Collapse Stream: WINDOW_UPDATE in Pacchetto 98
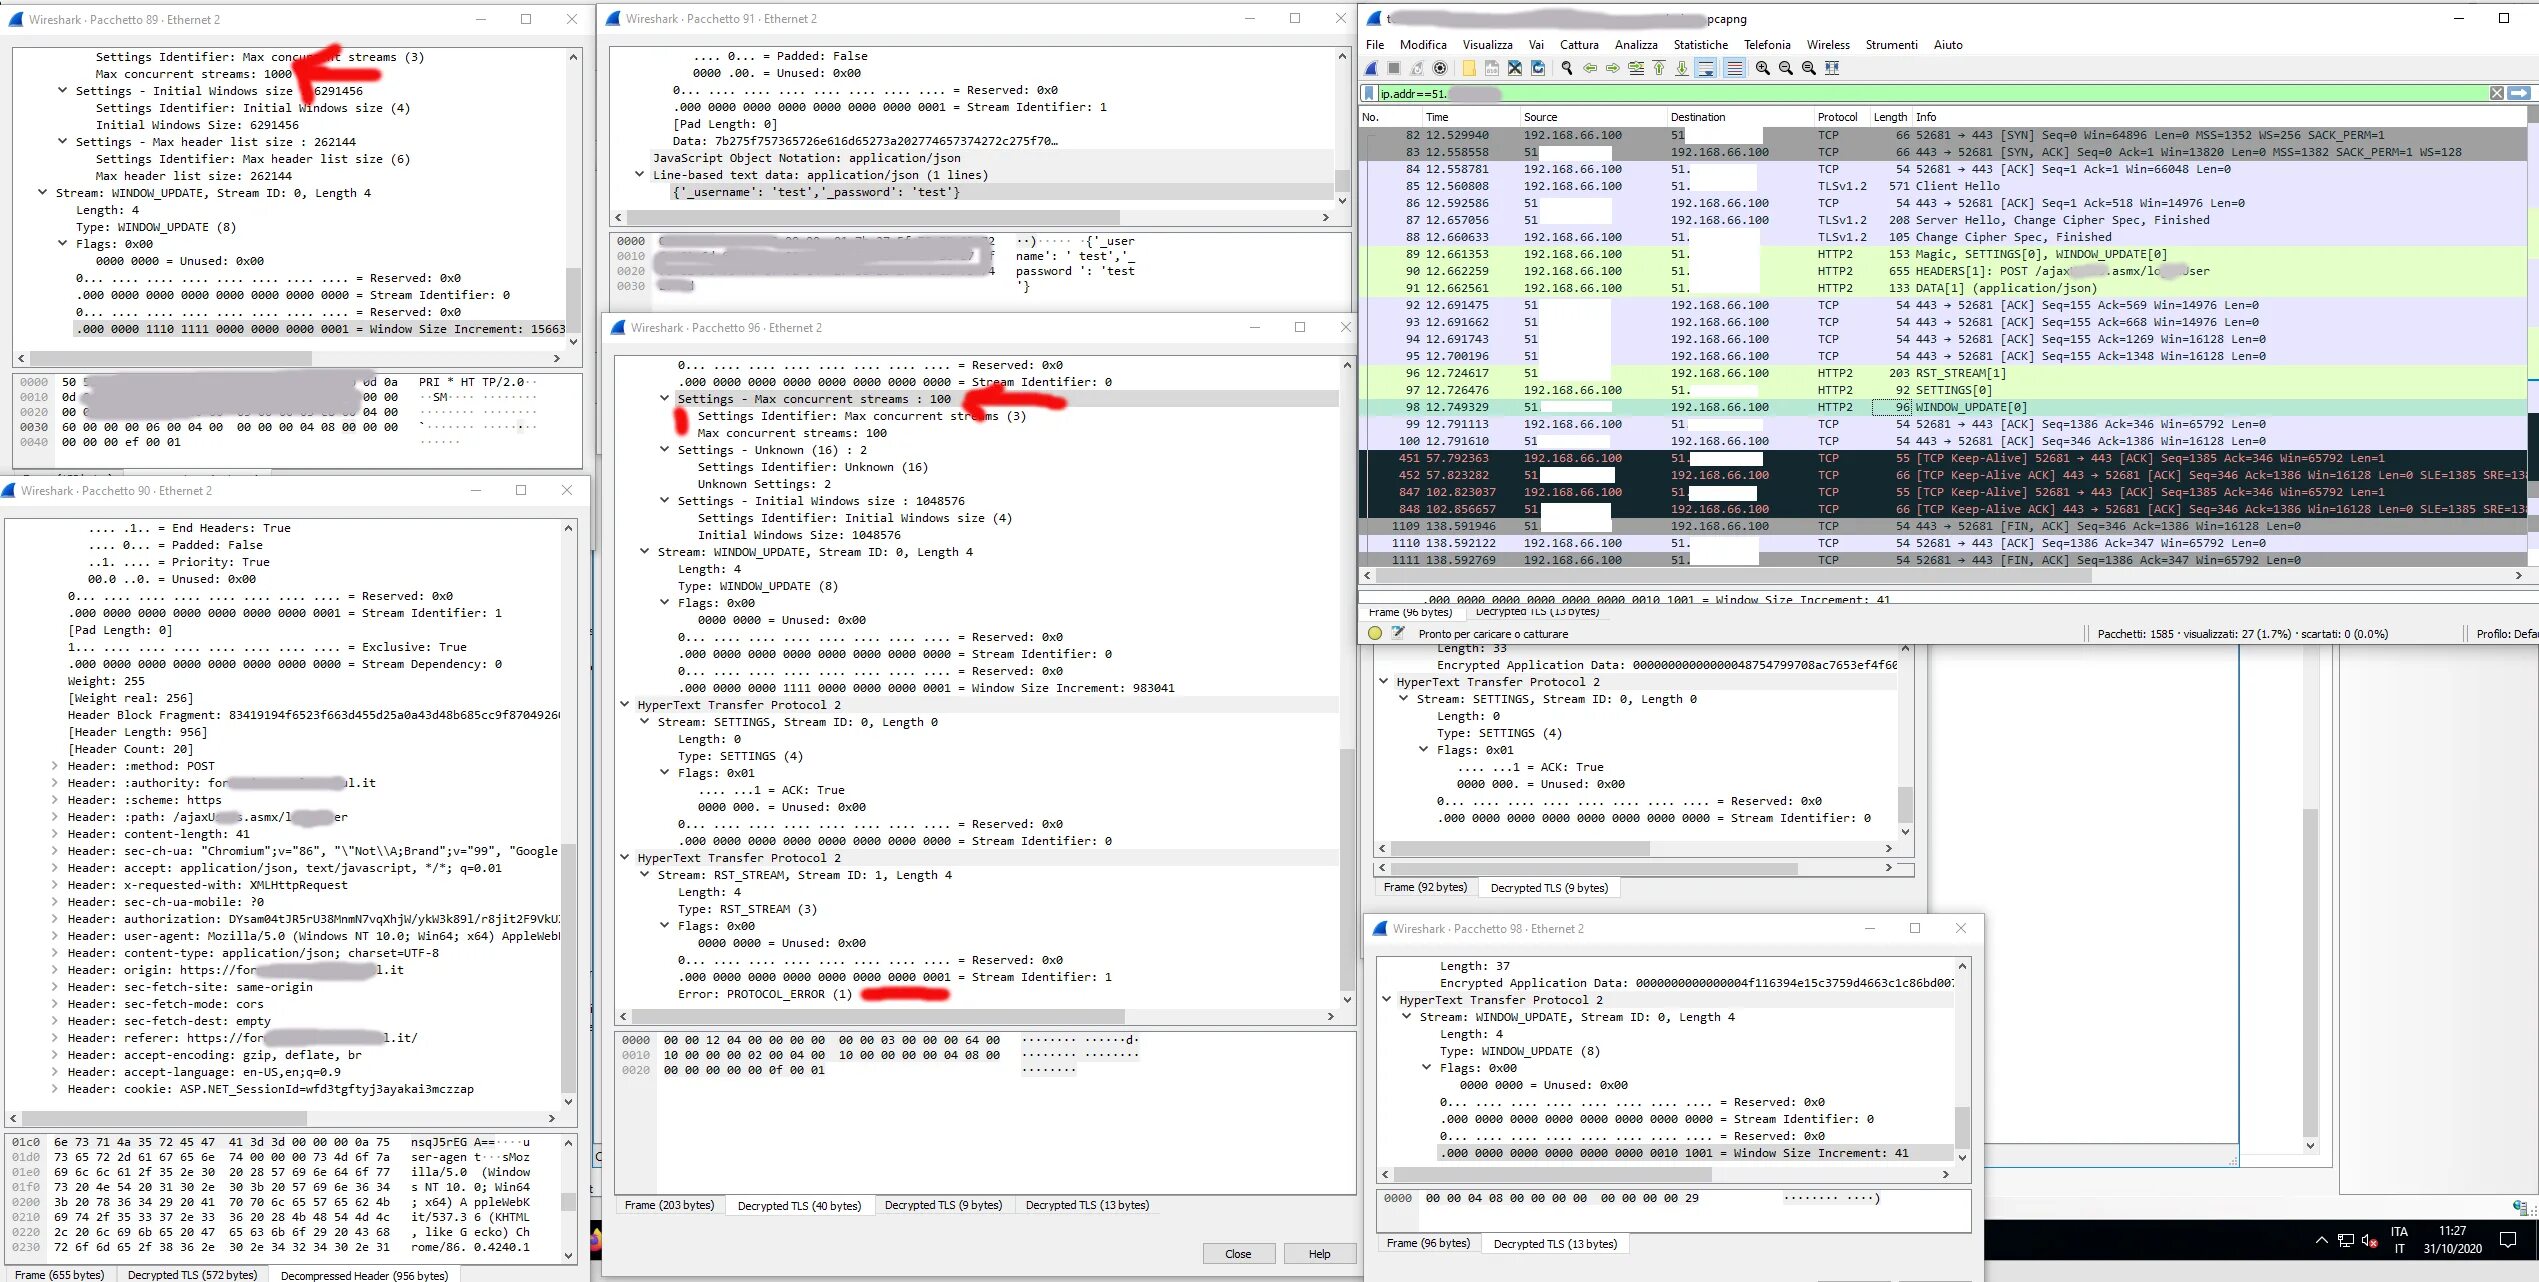The height and width of the screenshot is (1282, 2539). (1407, 1016)
